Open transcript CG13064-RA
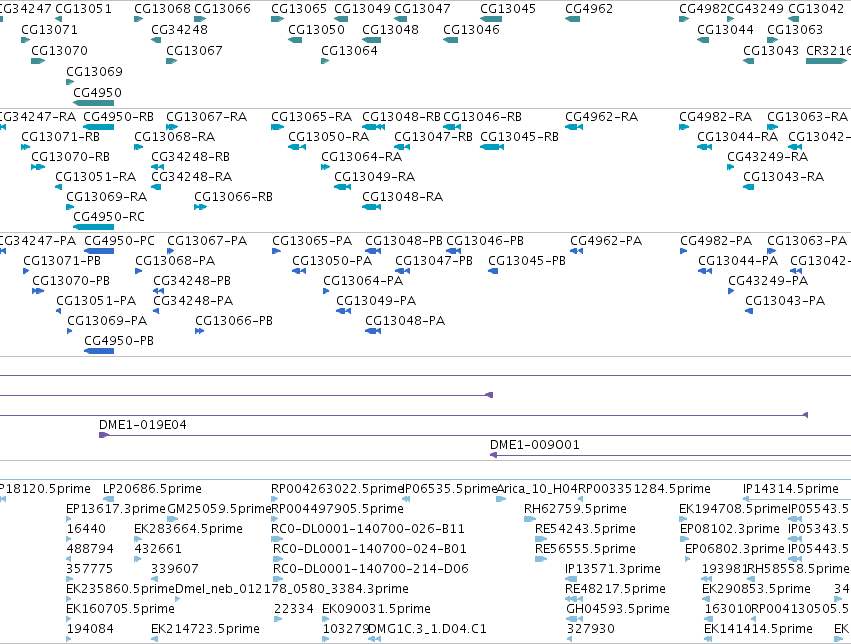The width and height of the screenshot is (851, 644). click(361, 157)
